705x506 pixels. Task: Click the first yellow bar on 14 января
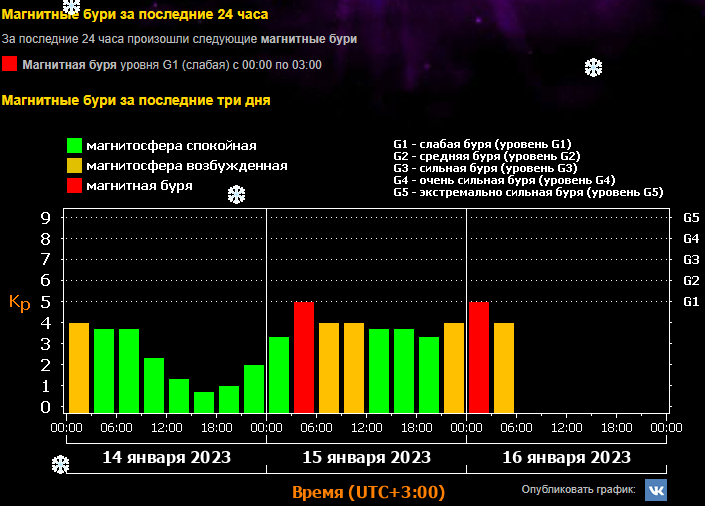click(79, 368)
